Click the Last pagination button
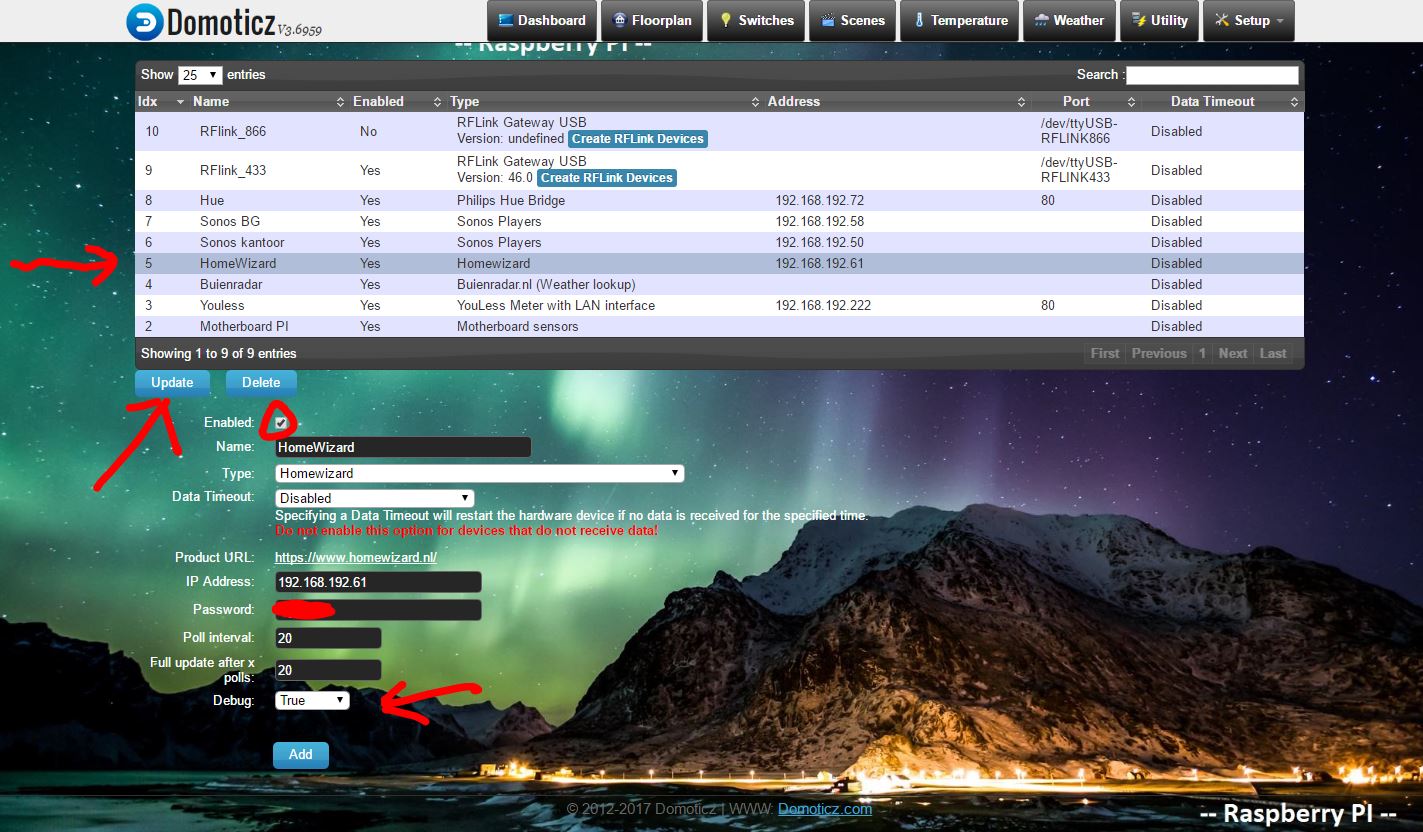Image resolution: width=1423 pixels, height=832 pixels. click(1273, 353)
